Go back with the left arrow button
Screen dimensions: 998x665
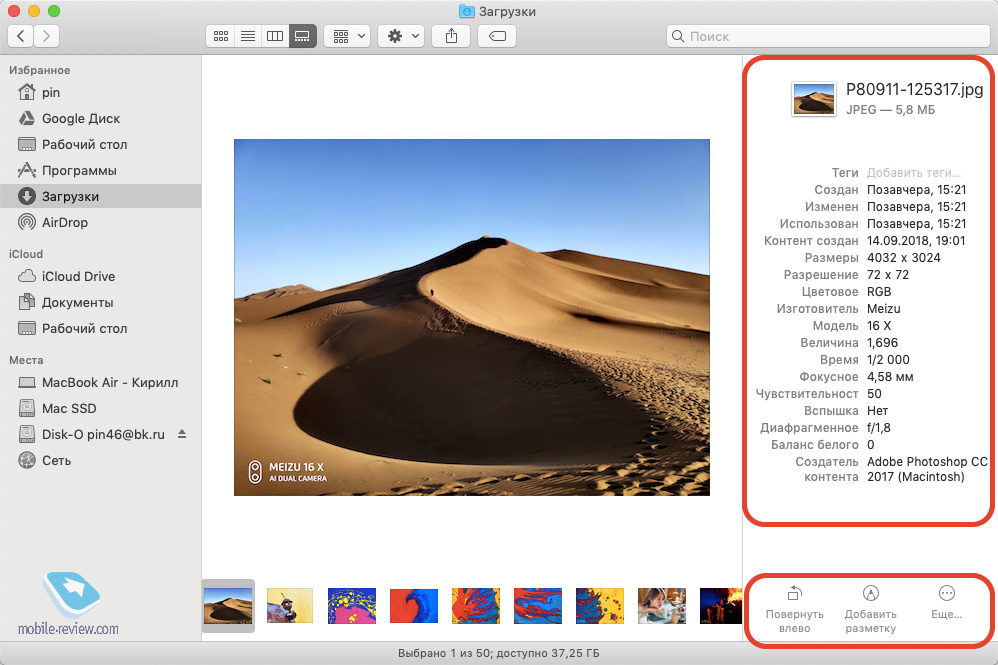tap(21, 36)
